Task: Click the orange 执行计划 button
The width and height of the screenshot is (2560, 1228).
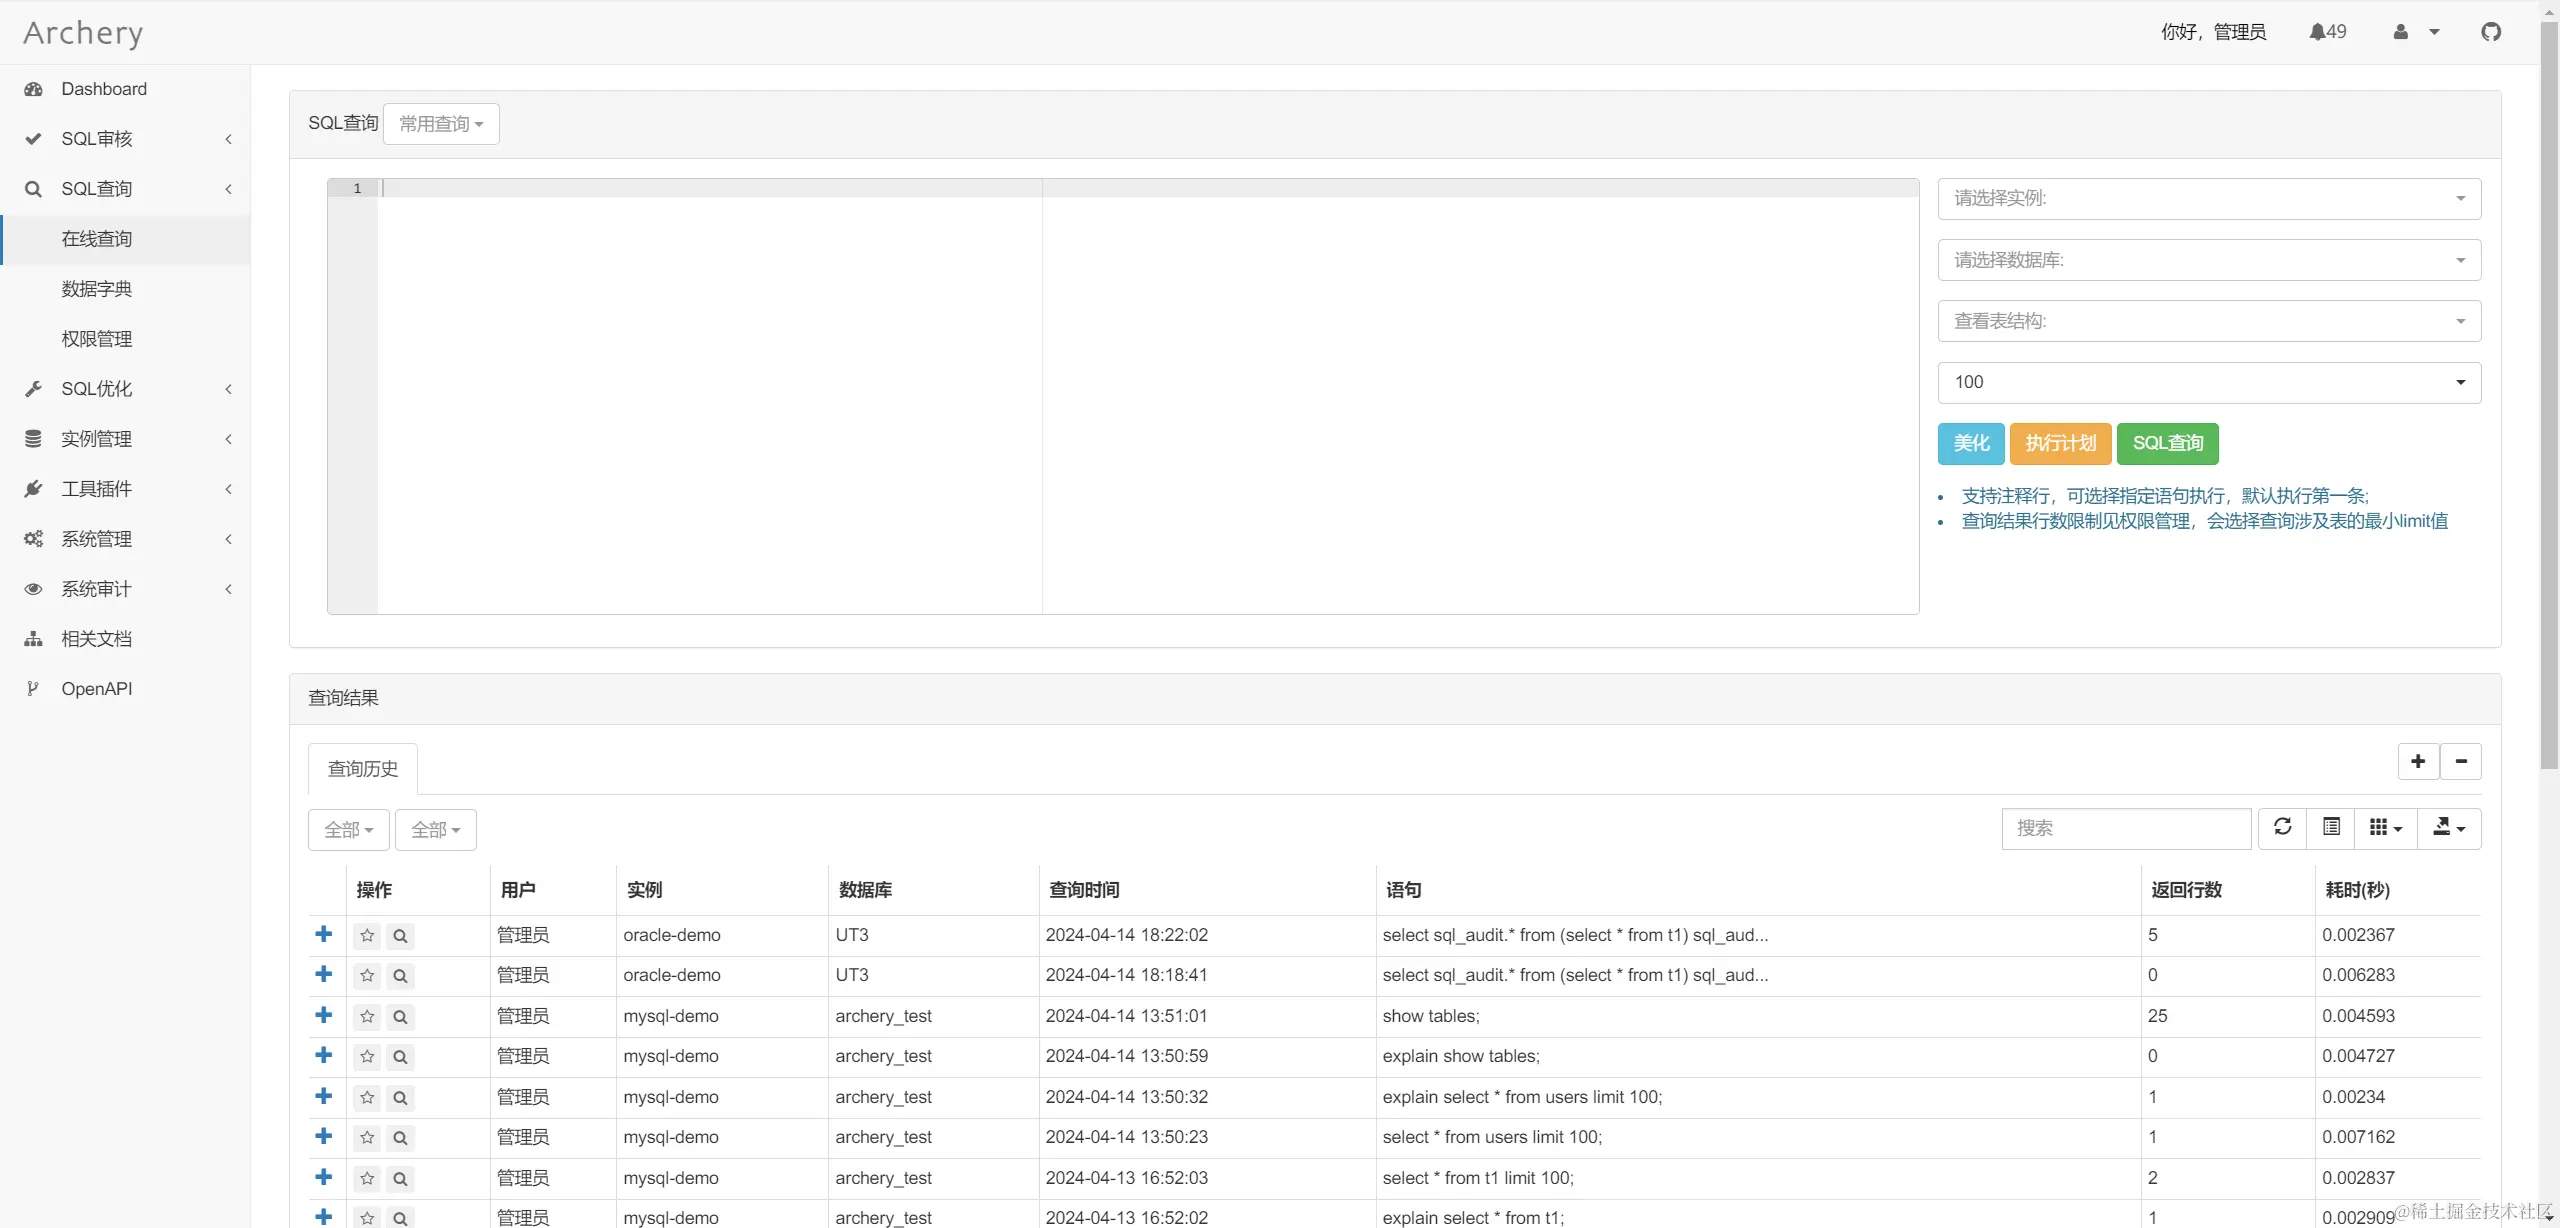Action: tap(2060, 443)
